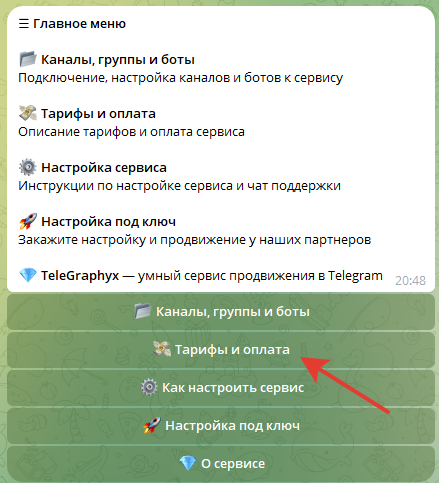Click the bold TeleGraphyx name in the message
Viewport: 439px width, 483px height.
tap(80, 276)
